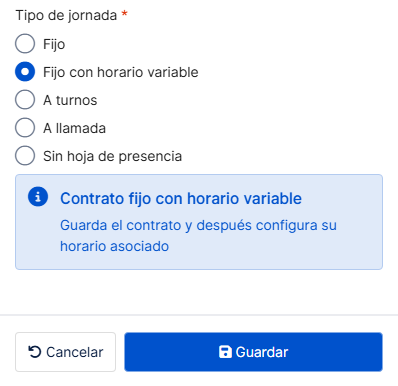Click the floppy disk save icon

tap(225, 352)
